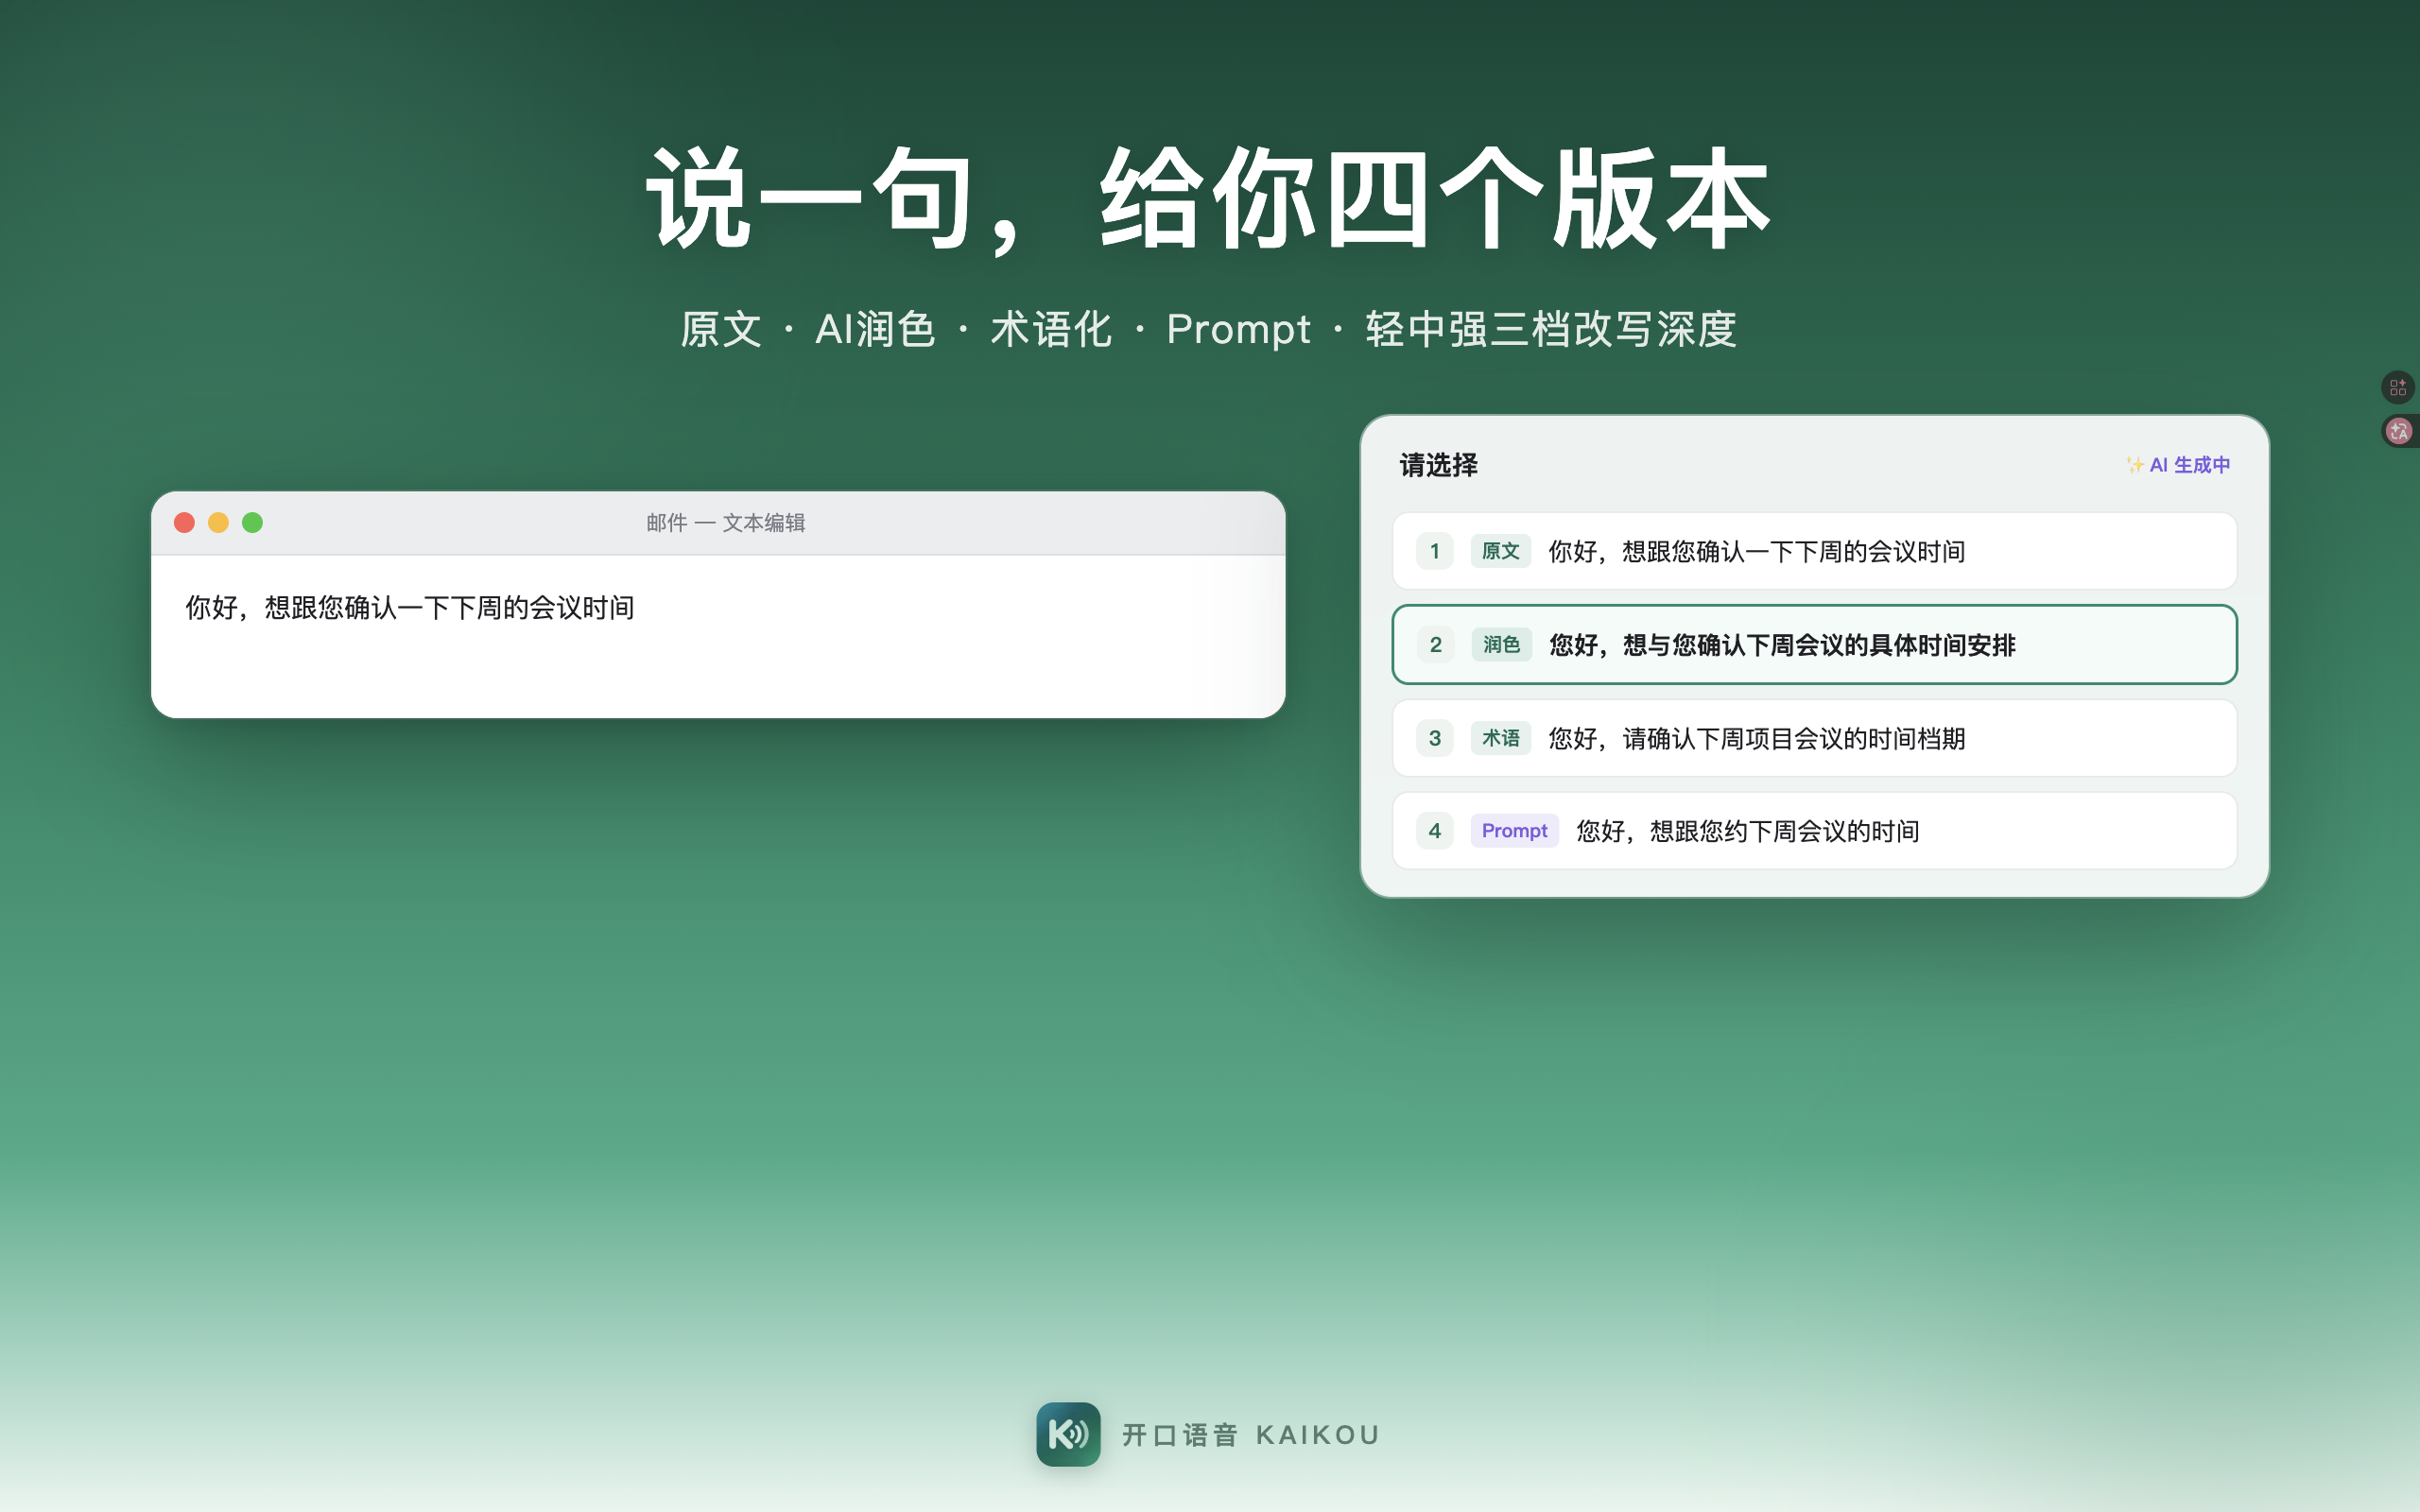Click into the 邮件 text editor body
This screenshot has width=2420, height=1512.
click(718, 636)
